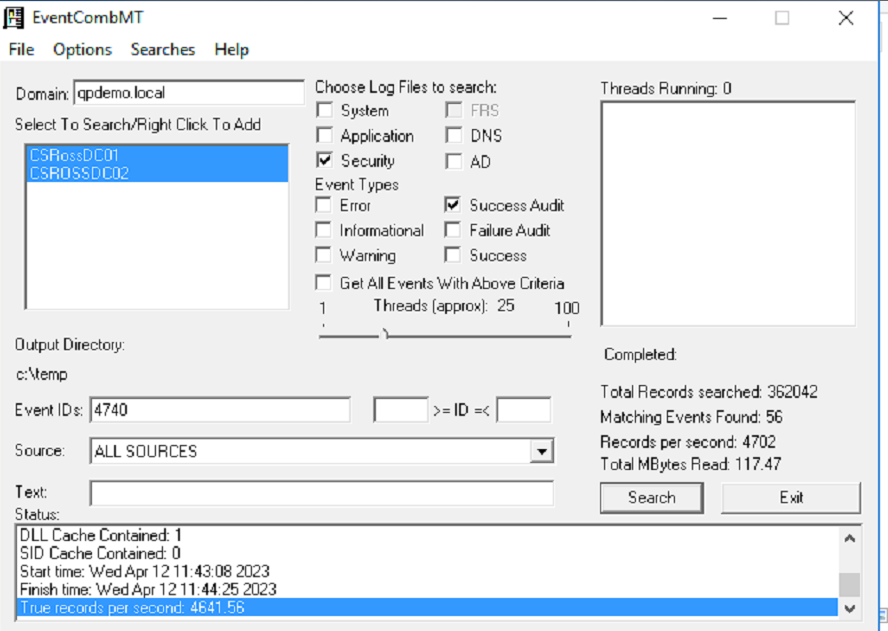
Task: Click the EventCombMT app icon in title bar
Action: coord(14,18)
